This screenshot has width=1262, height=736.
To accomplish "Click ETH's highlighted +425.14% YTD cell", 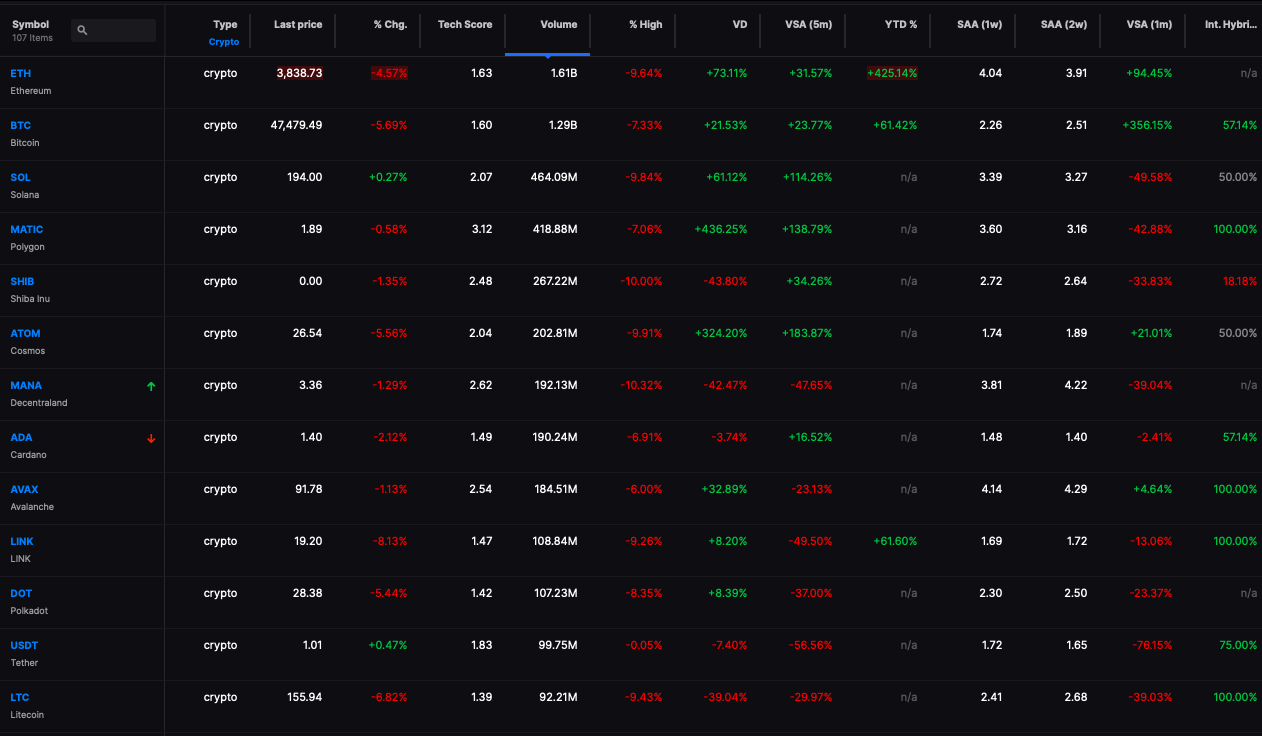I will pos(894,73).
